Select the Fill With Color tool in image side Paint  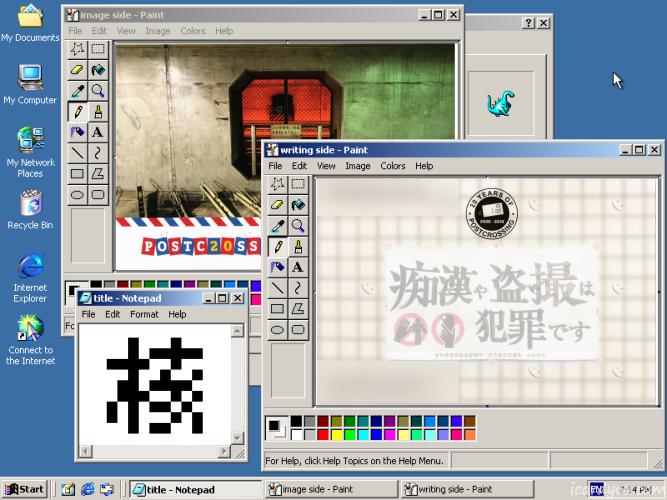(98, 70)
